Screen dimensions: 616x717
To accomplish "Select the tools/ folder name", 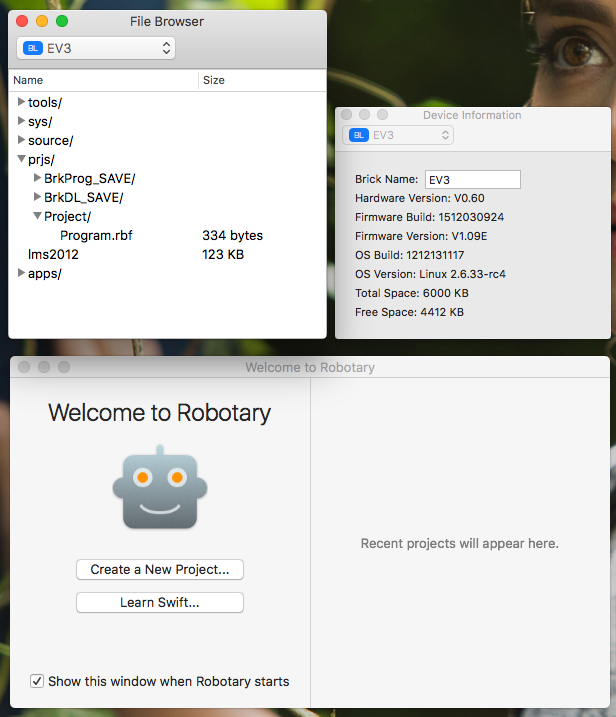I will pos(45,102).
